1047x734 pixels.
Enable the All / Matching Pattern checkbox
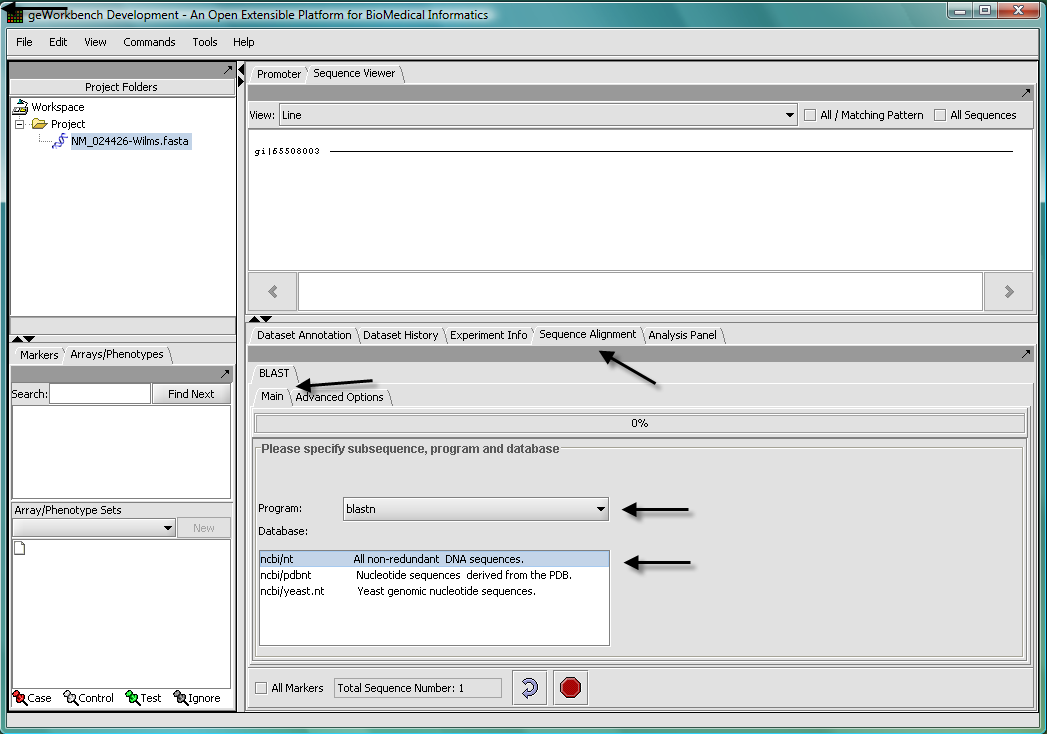pos(810,115)
